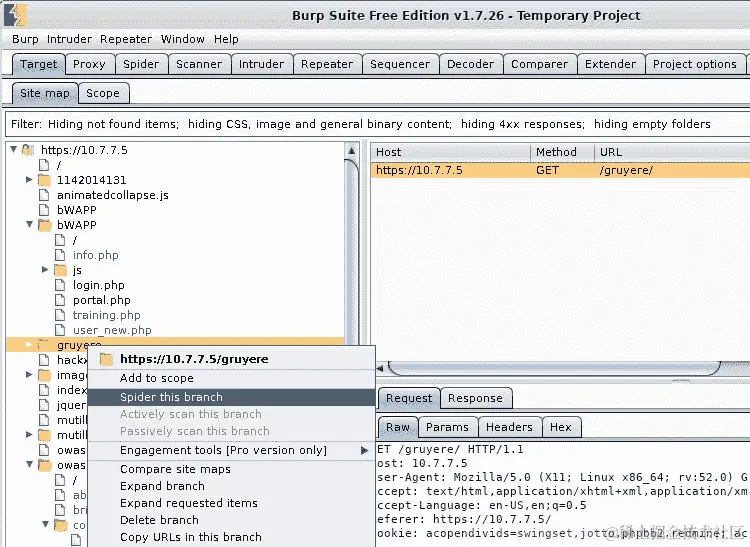Select the Target tab
The height and width of the screenshot is (547, 750).
(x=39, y=64)
